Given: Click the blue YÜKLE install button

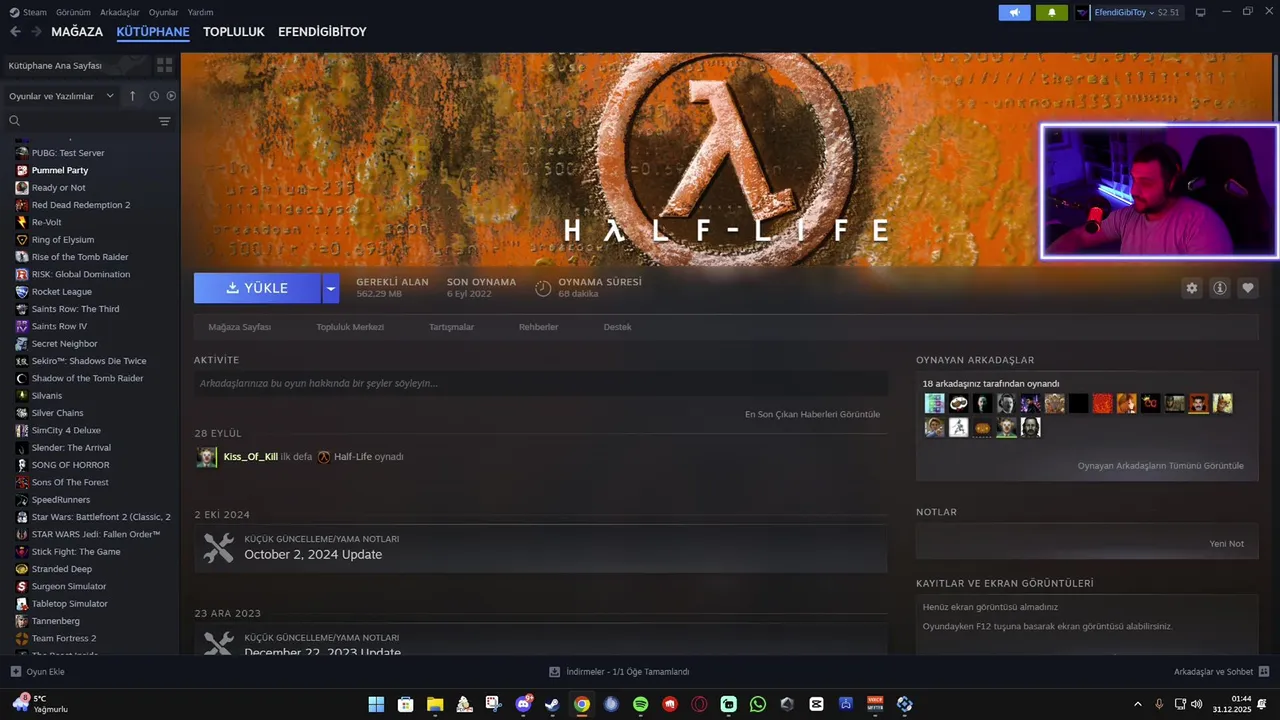Looking at the screenshot, I should click(257, 288).
